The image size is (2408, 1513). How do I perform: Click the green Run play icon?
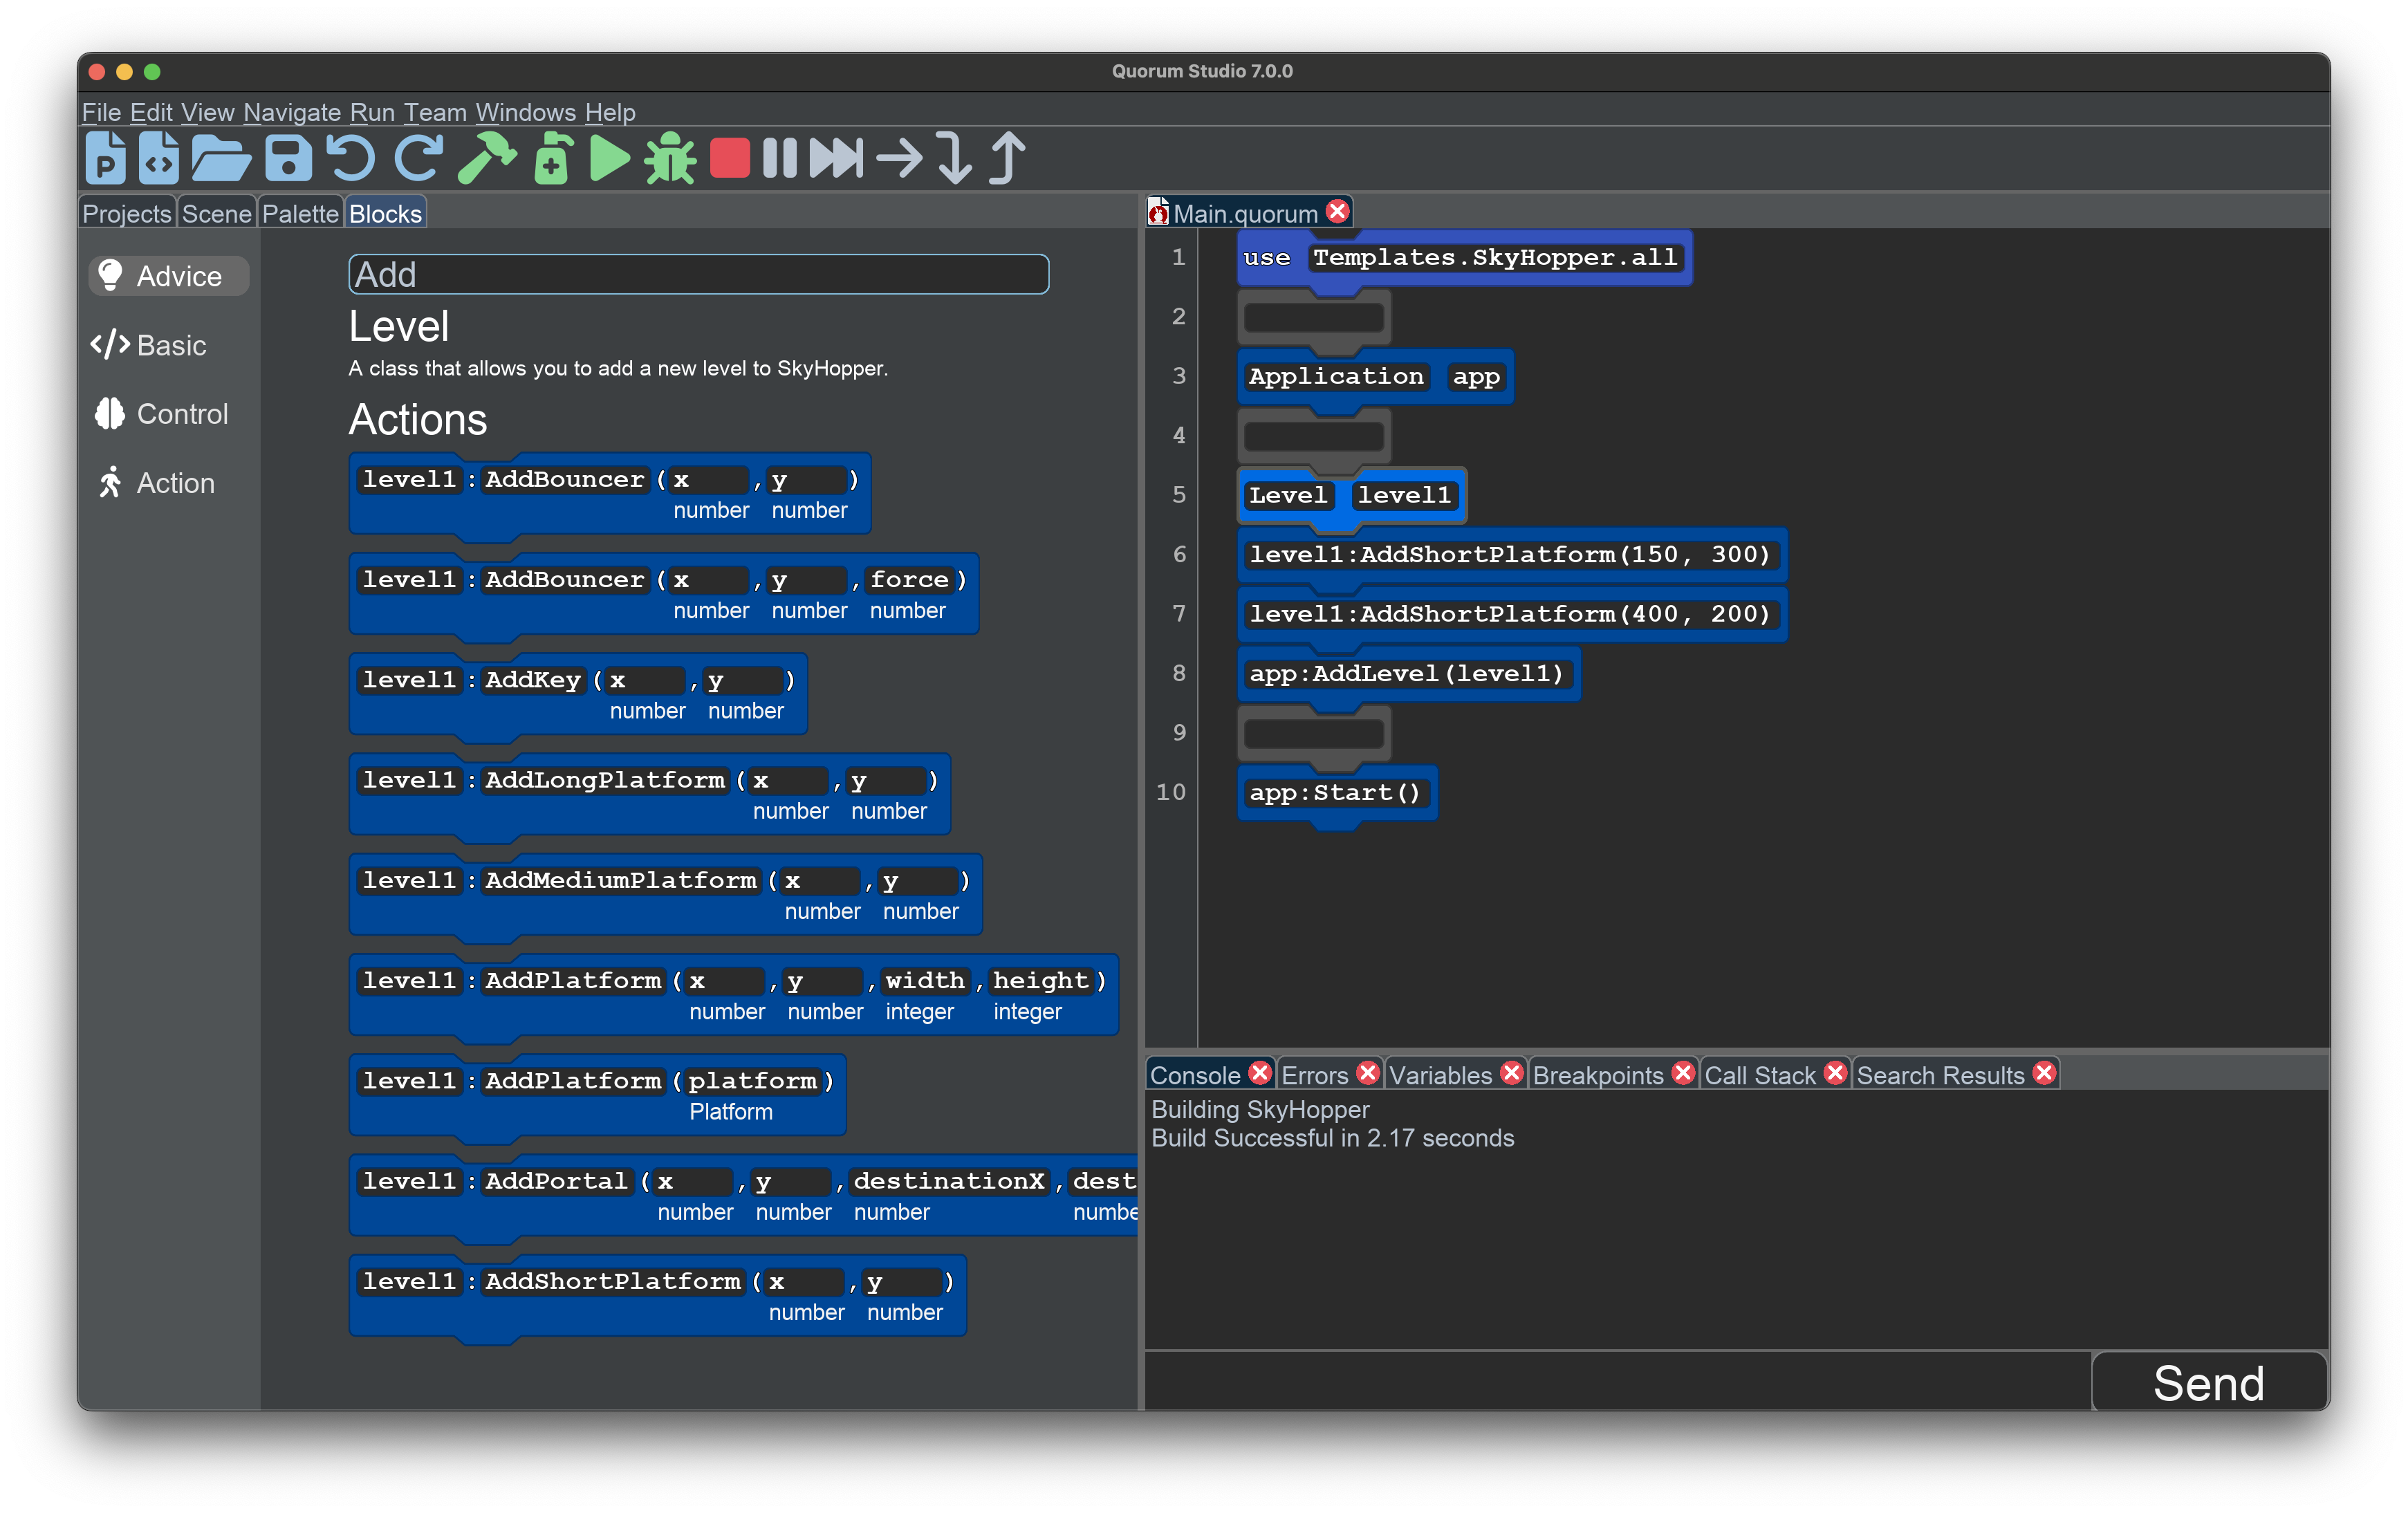[x=609, y=158]
